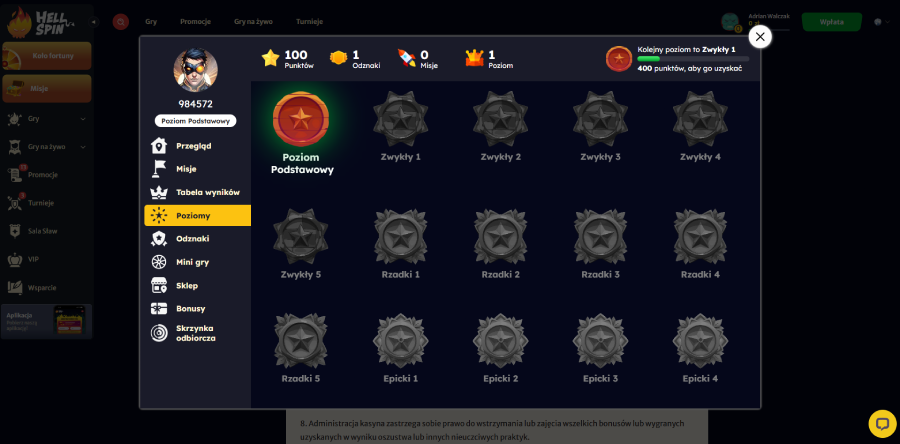Open Mini gry wheel icon
The image size is (900, 444).
[159, 262]
